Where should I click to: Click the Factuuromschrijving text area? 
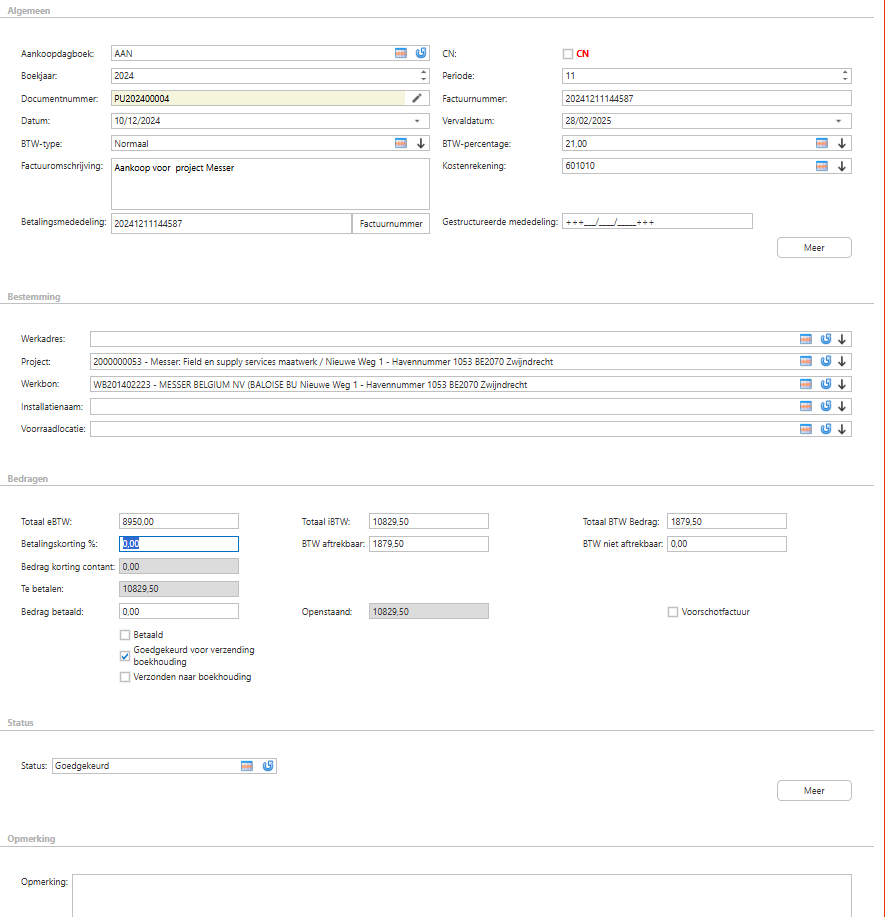(270, 184)
